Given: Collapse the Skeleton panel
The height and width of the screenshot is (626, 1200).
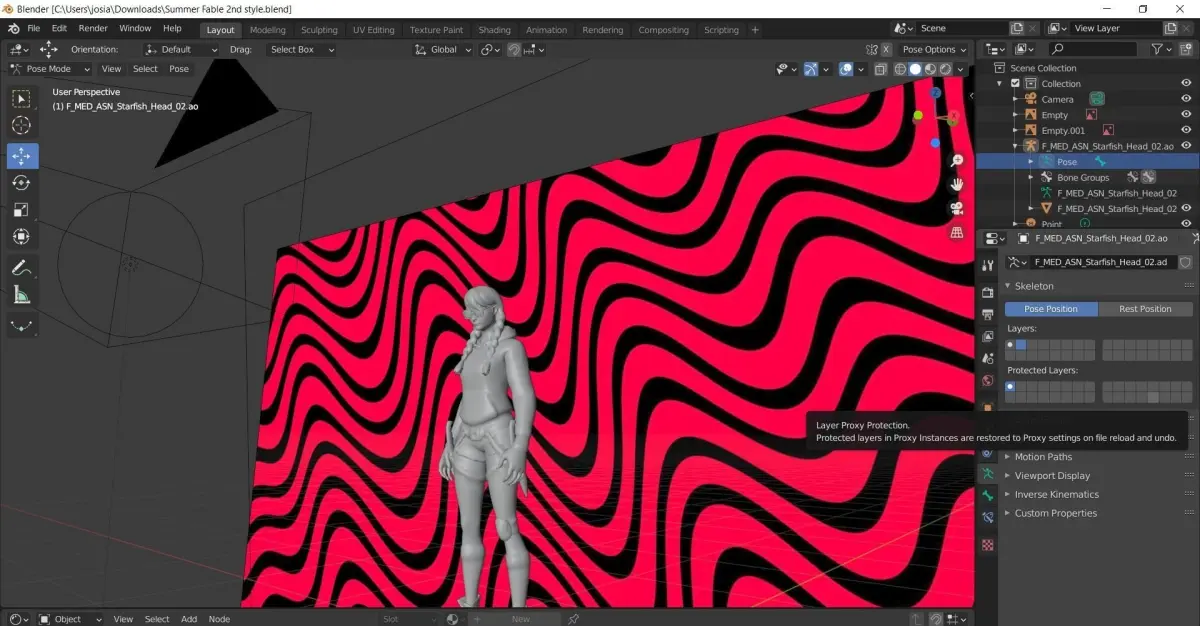Looking at the screenshot, I should tap(1033, 286).
